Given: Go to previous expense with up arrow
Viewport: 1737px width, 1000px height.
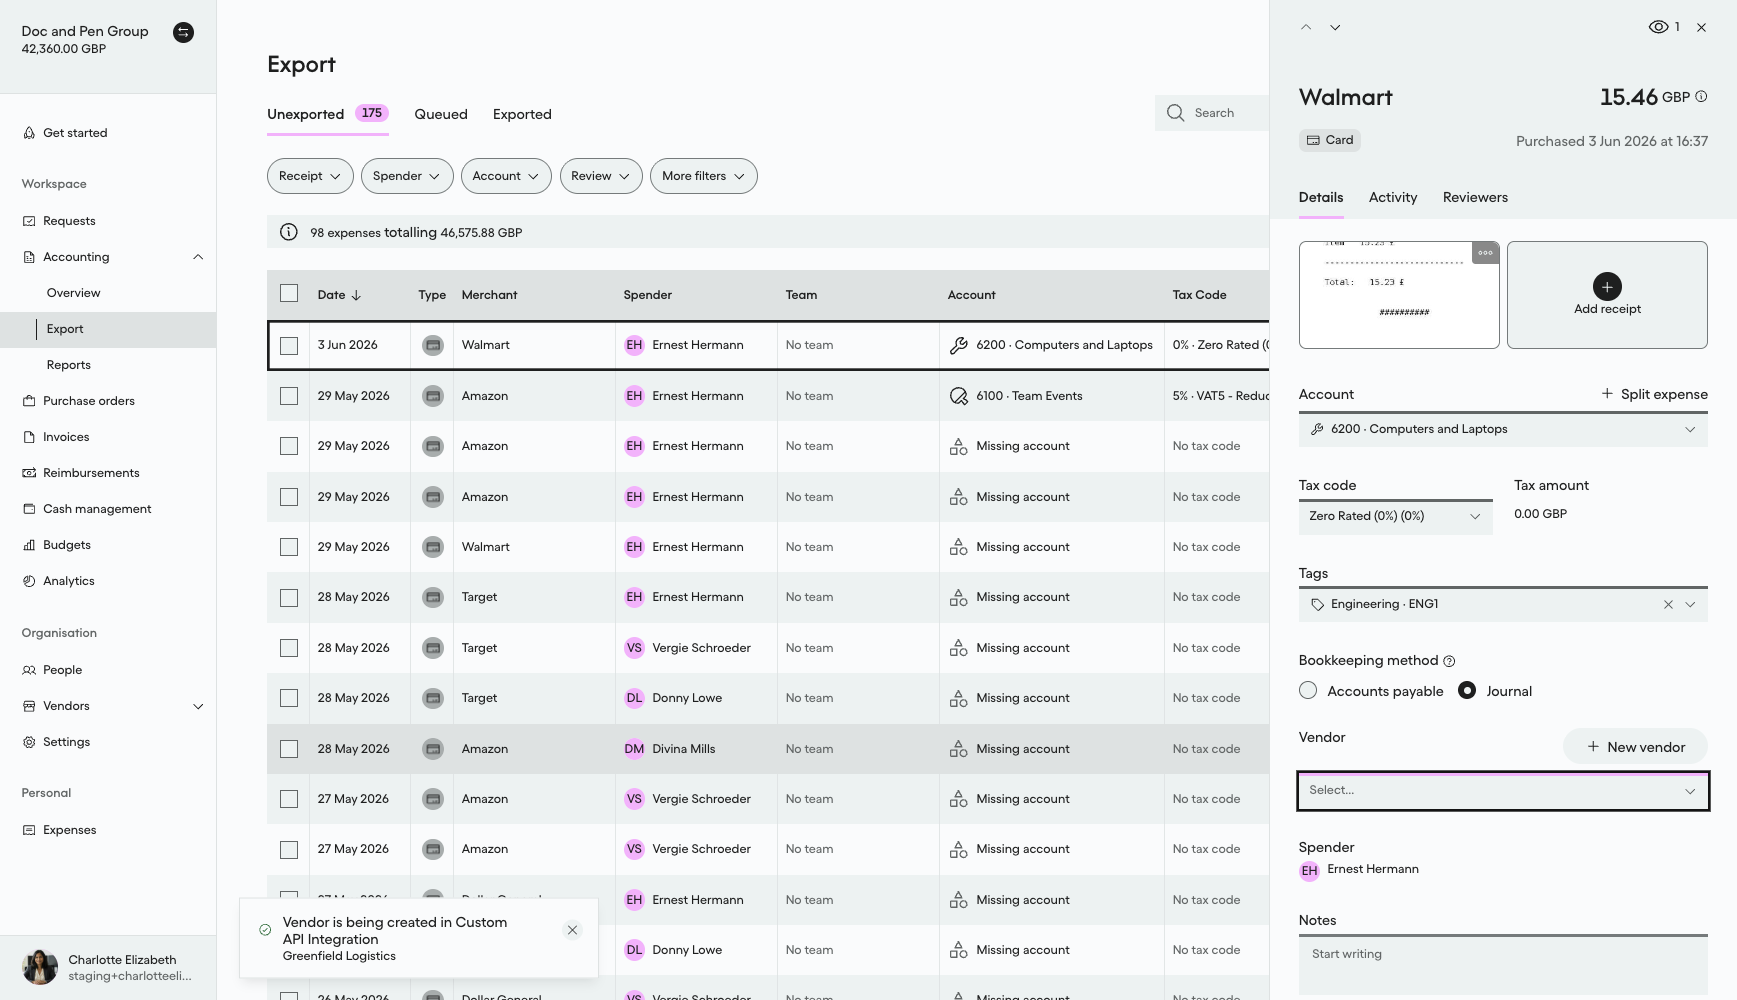Looking at the screenshot, I should point(1306,27).
